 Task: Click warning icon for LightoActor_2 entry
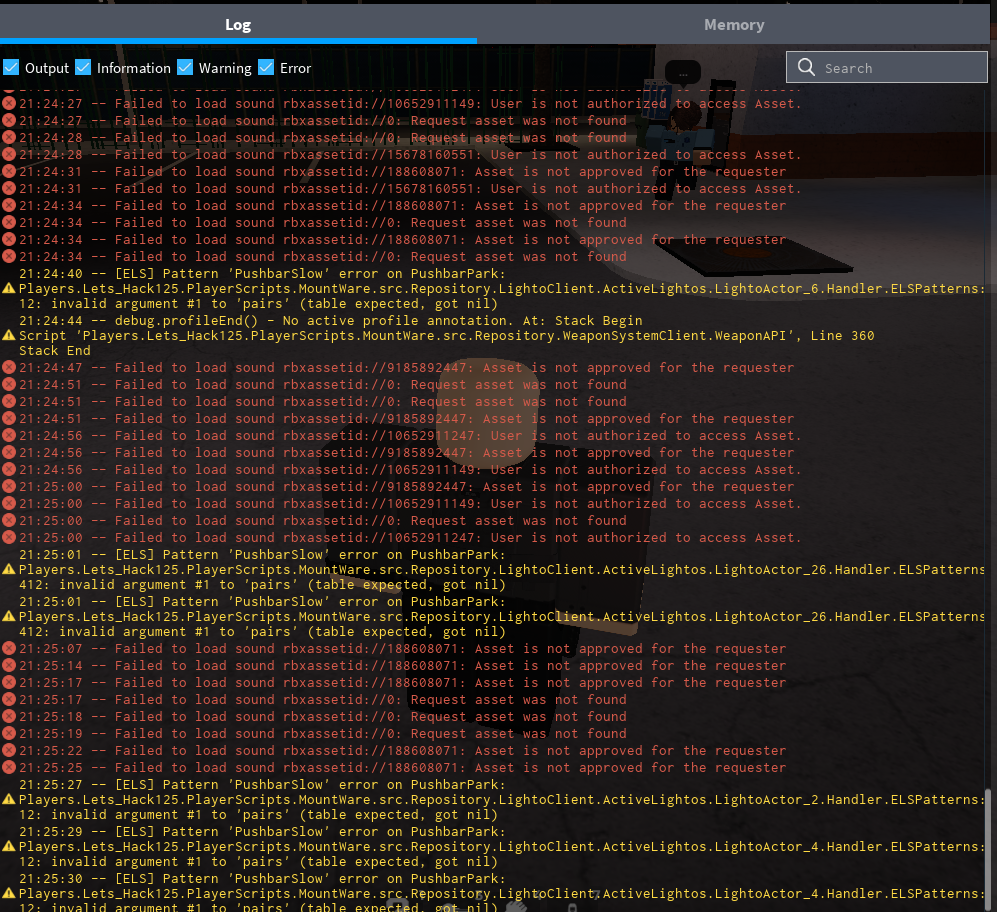(9, 799)
